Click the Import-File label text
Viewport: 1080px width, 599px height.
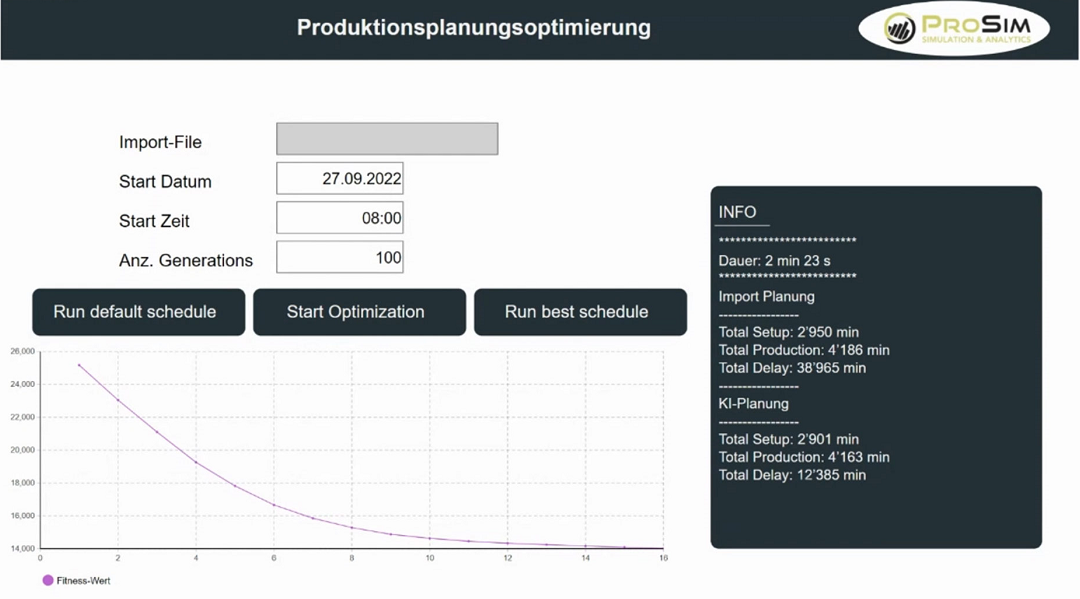point(160,143)
